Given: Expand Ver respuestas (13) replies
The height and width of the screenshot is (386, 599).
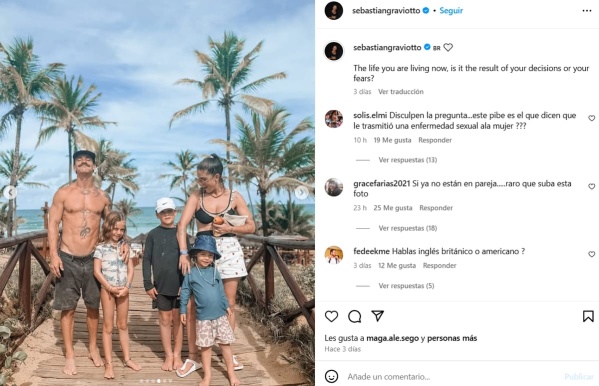Looking at the screenshot, I should pyautogui.click(x=408, y=160).
